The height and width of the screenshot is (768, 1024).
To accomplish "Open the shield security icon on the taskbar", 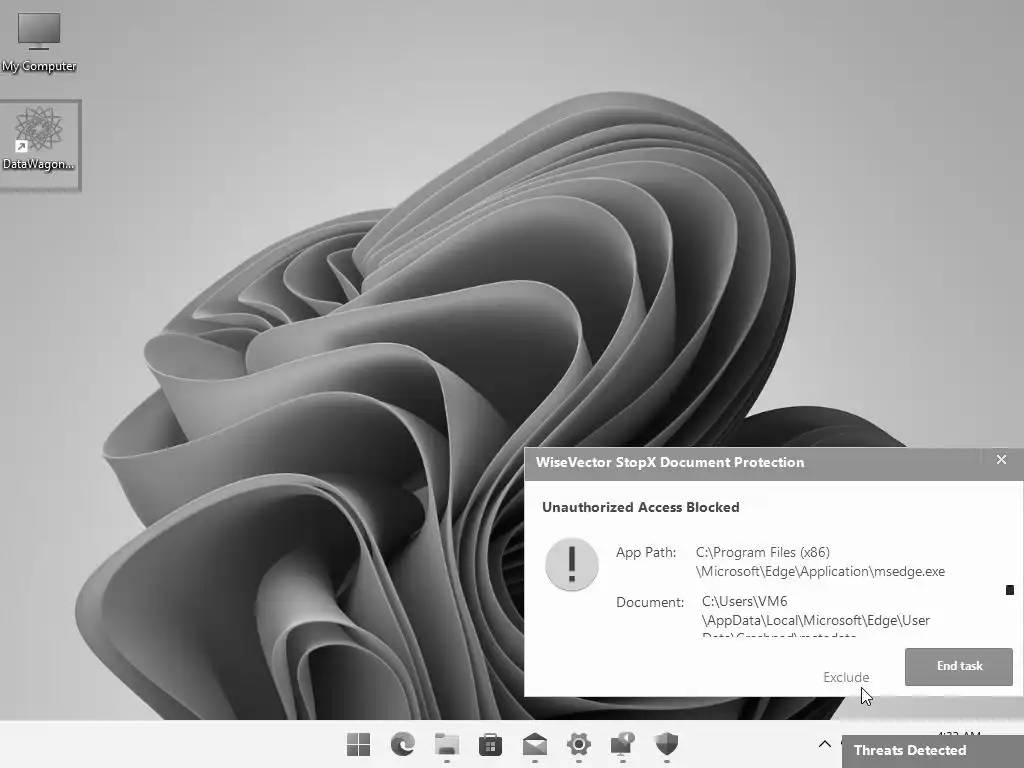I will coord(667,744).
